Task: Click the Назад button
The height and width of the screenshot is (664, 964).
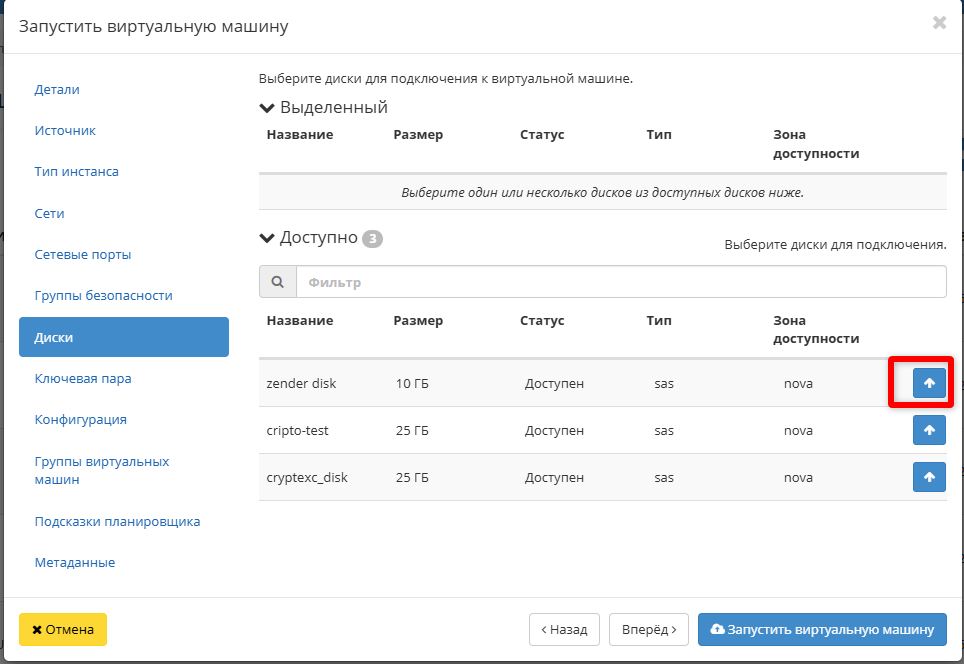Action: point(564,630)
